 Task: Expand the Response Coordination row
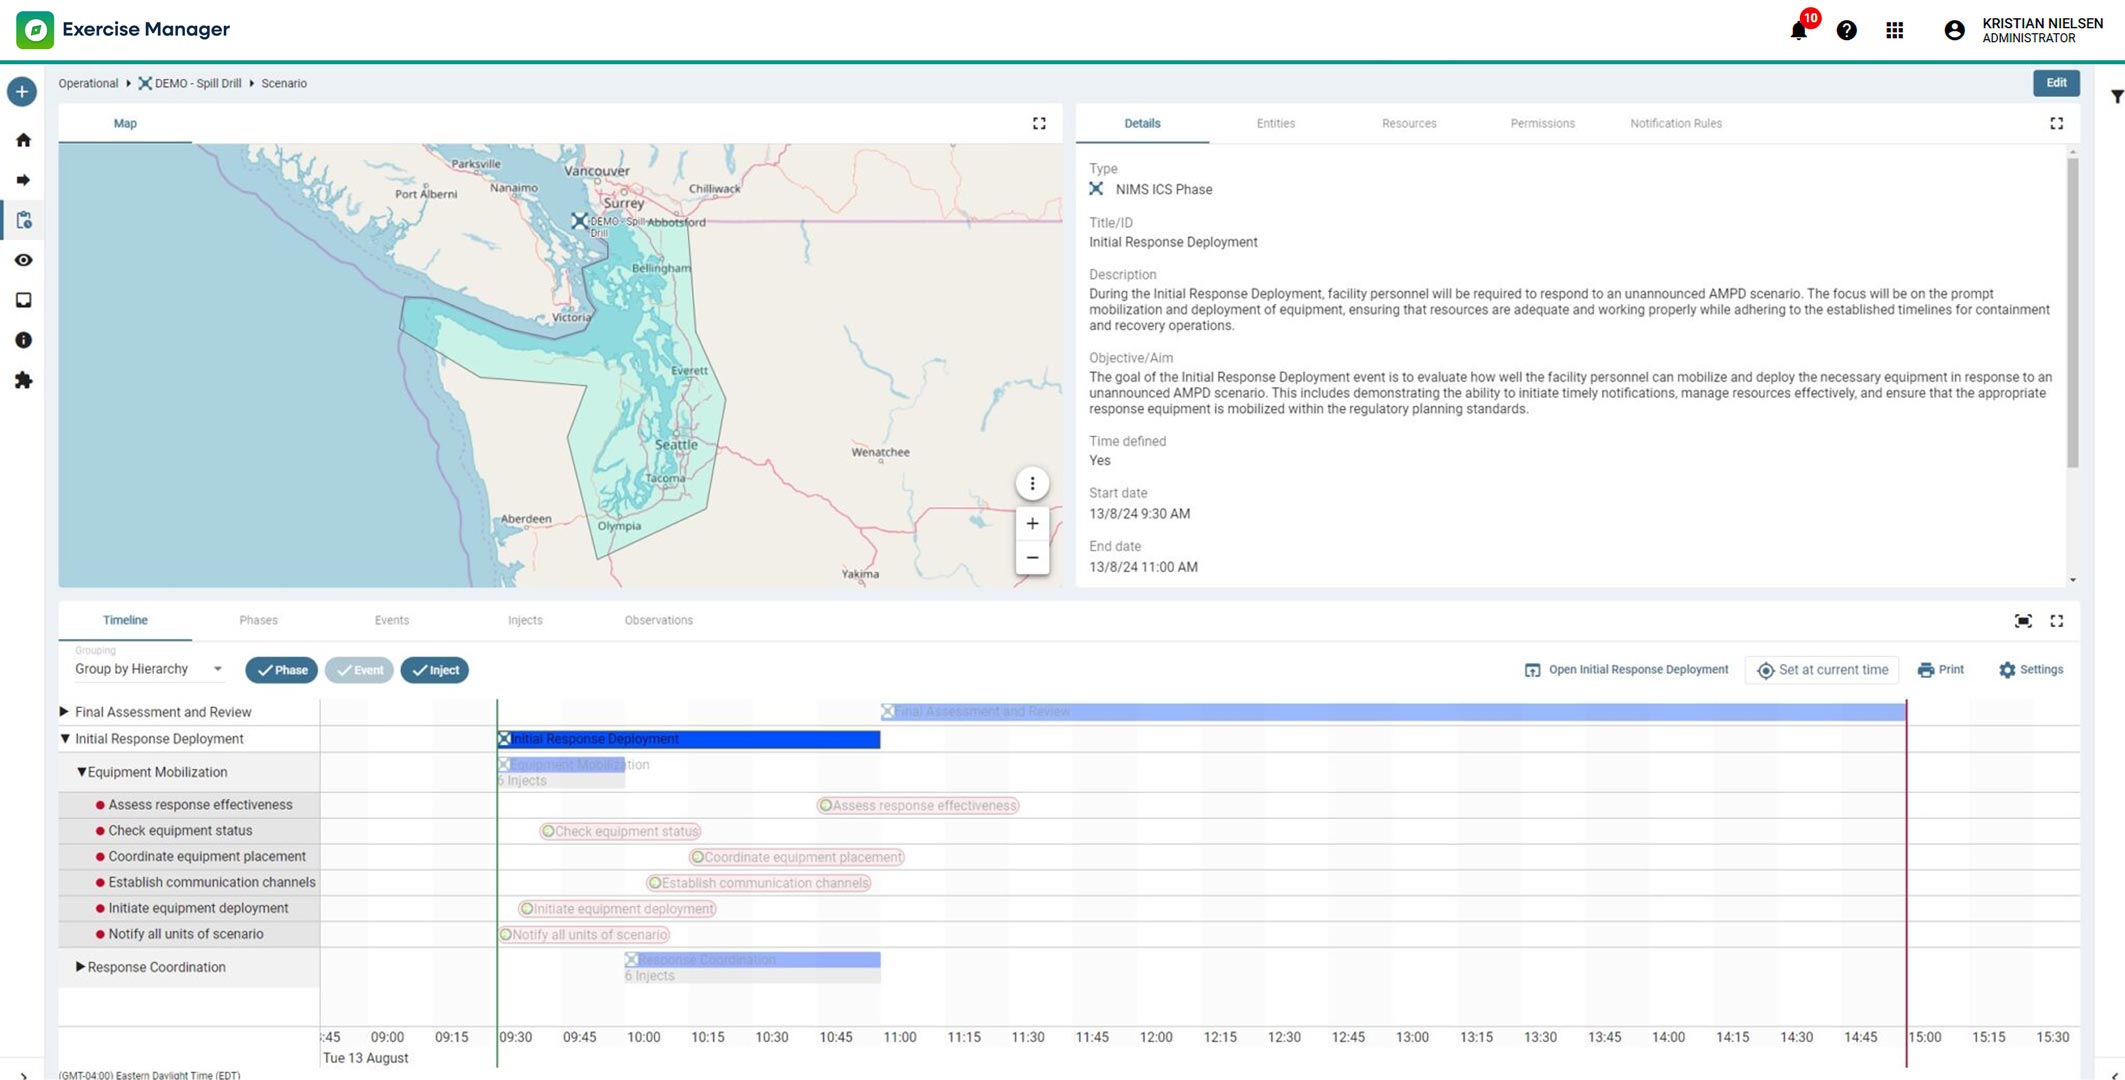pyautogui.click(x=80, y=967)
